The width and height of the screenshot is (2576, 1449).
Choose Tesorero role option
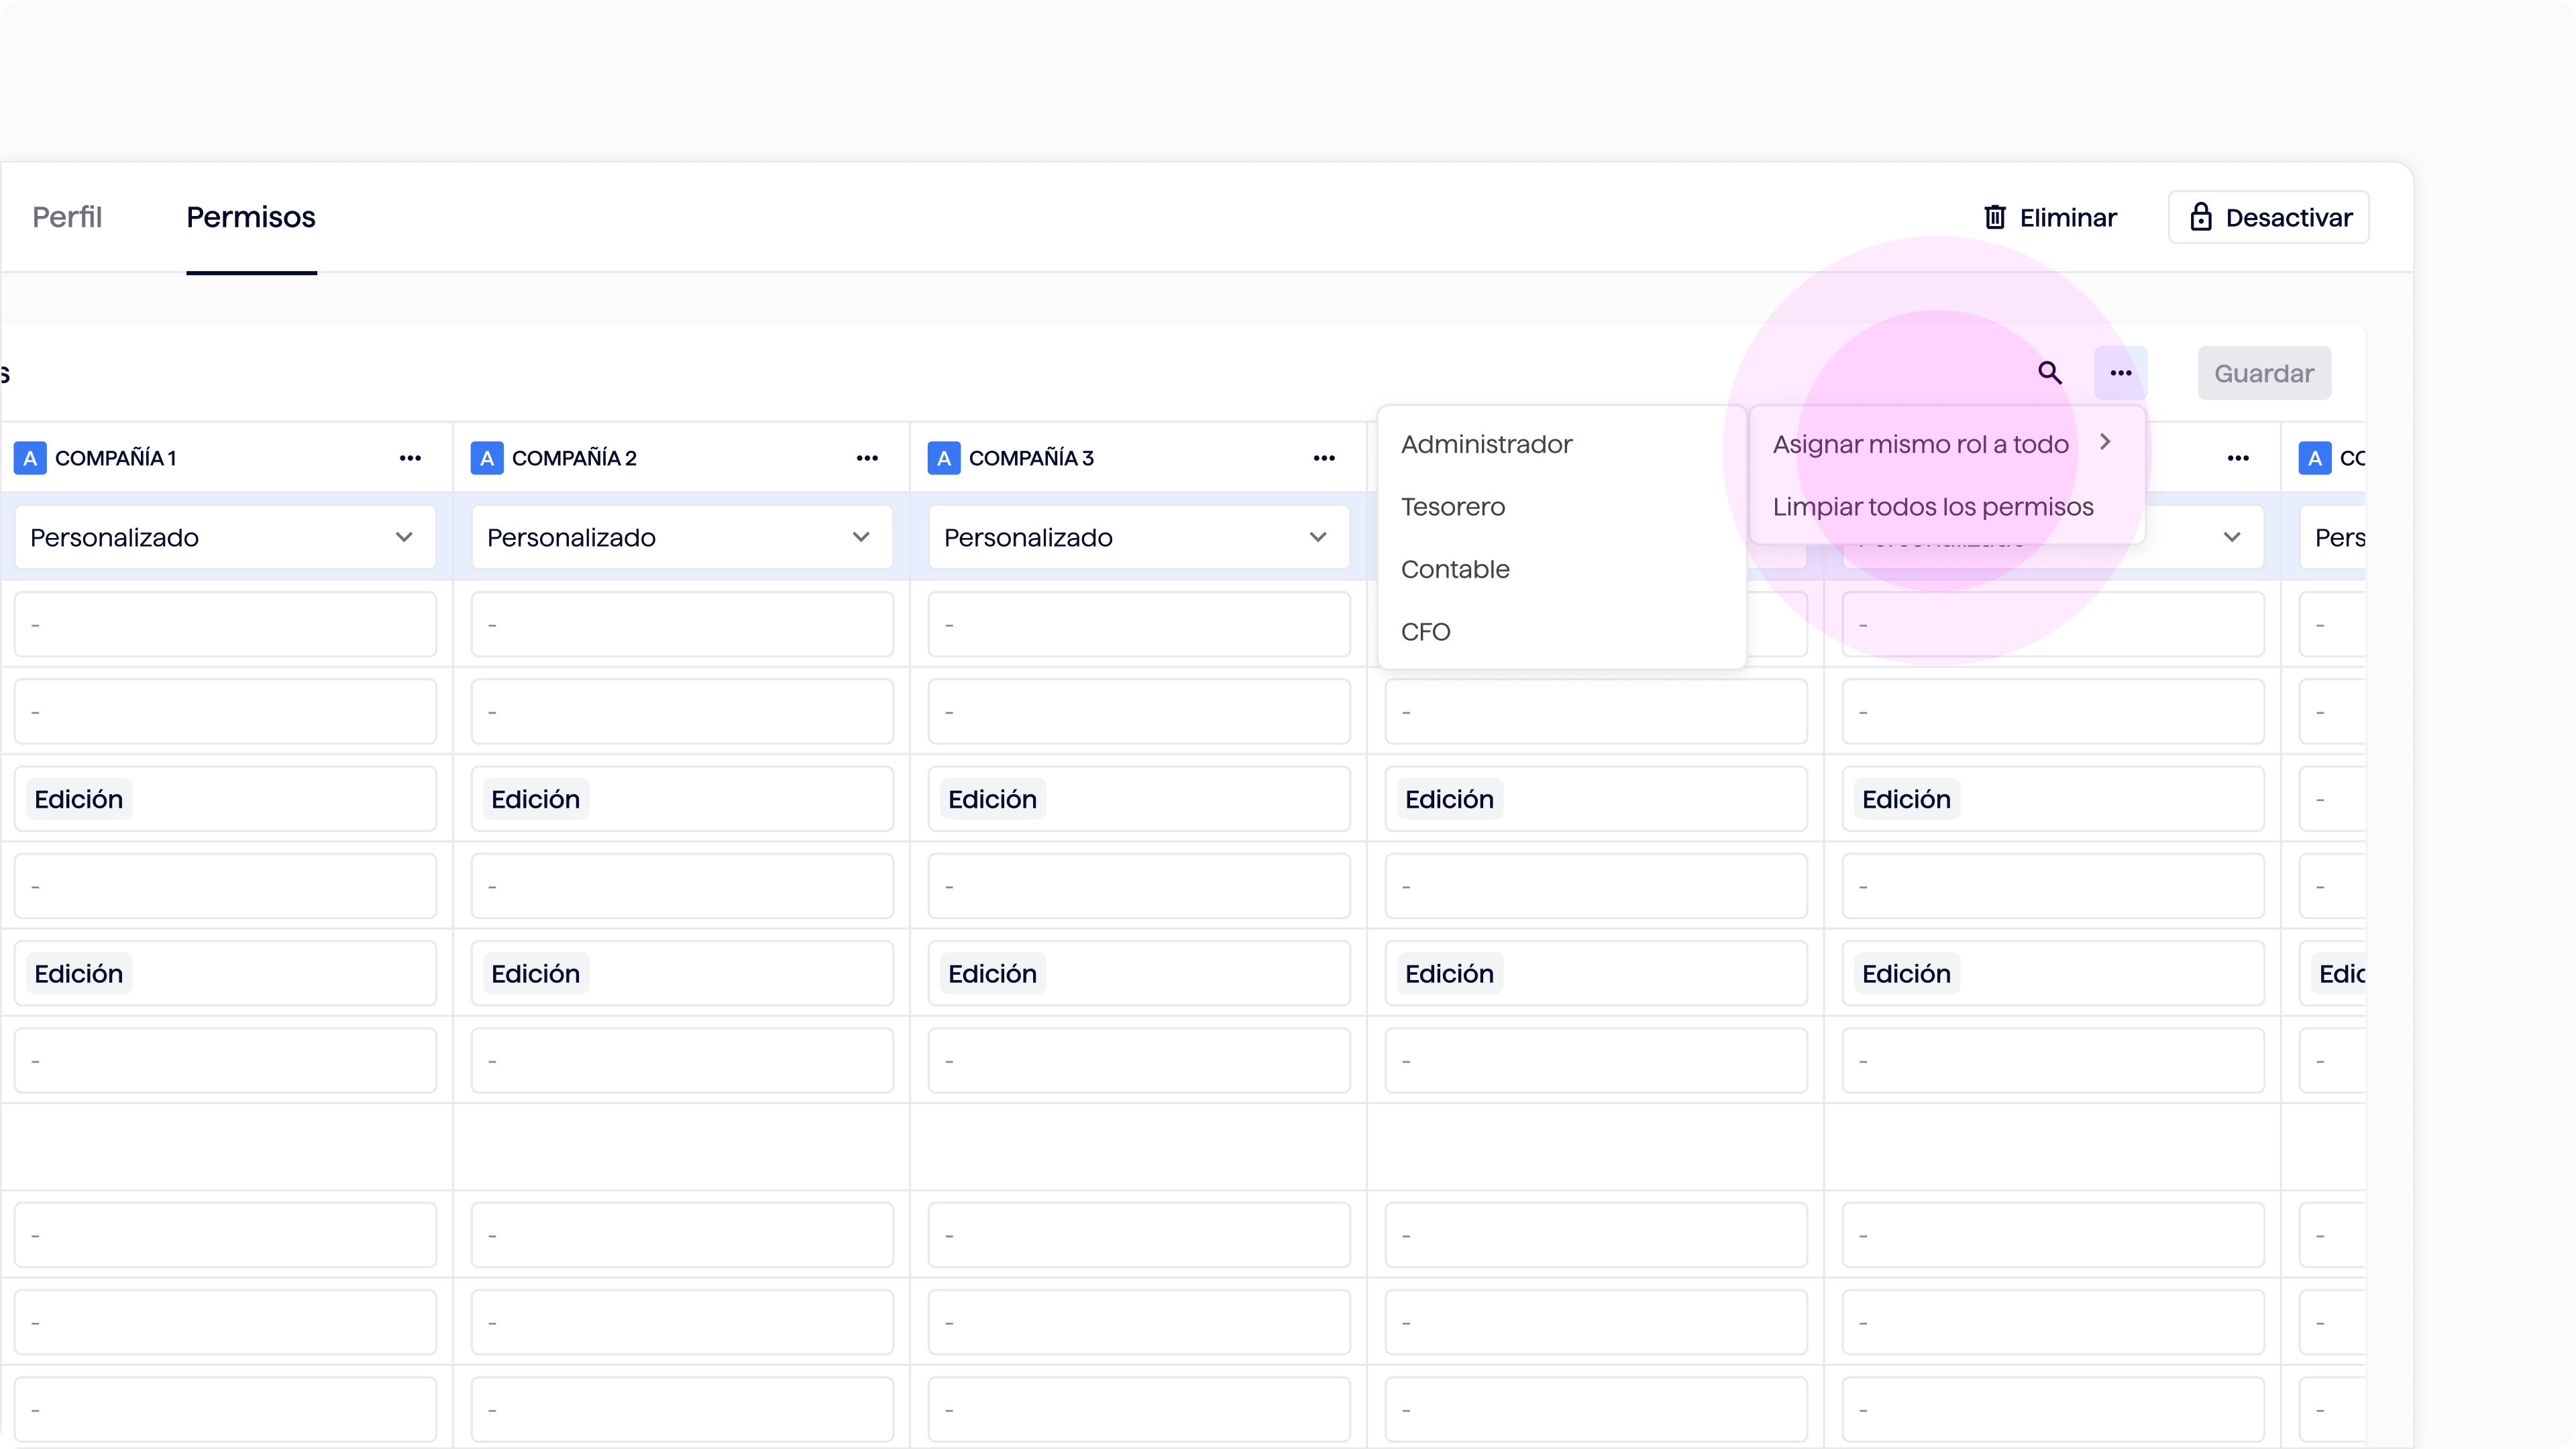click(x=1453, y=507)
